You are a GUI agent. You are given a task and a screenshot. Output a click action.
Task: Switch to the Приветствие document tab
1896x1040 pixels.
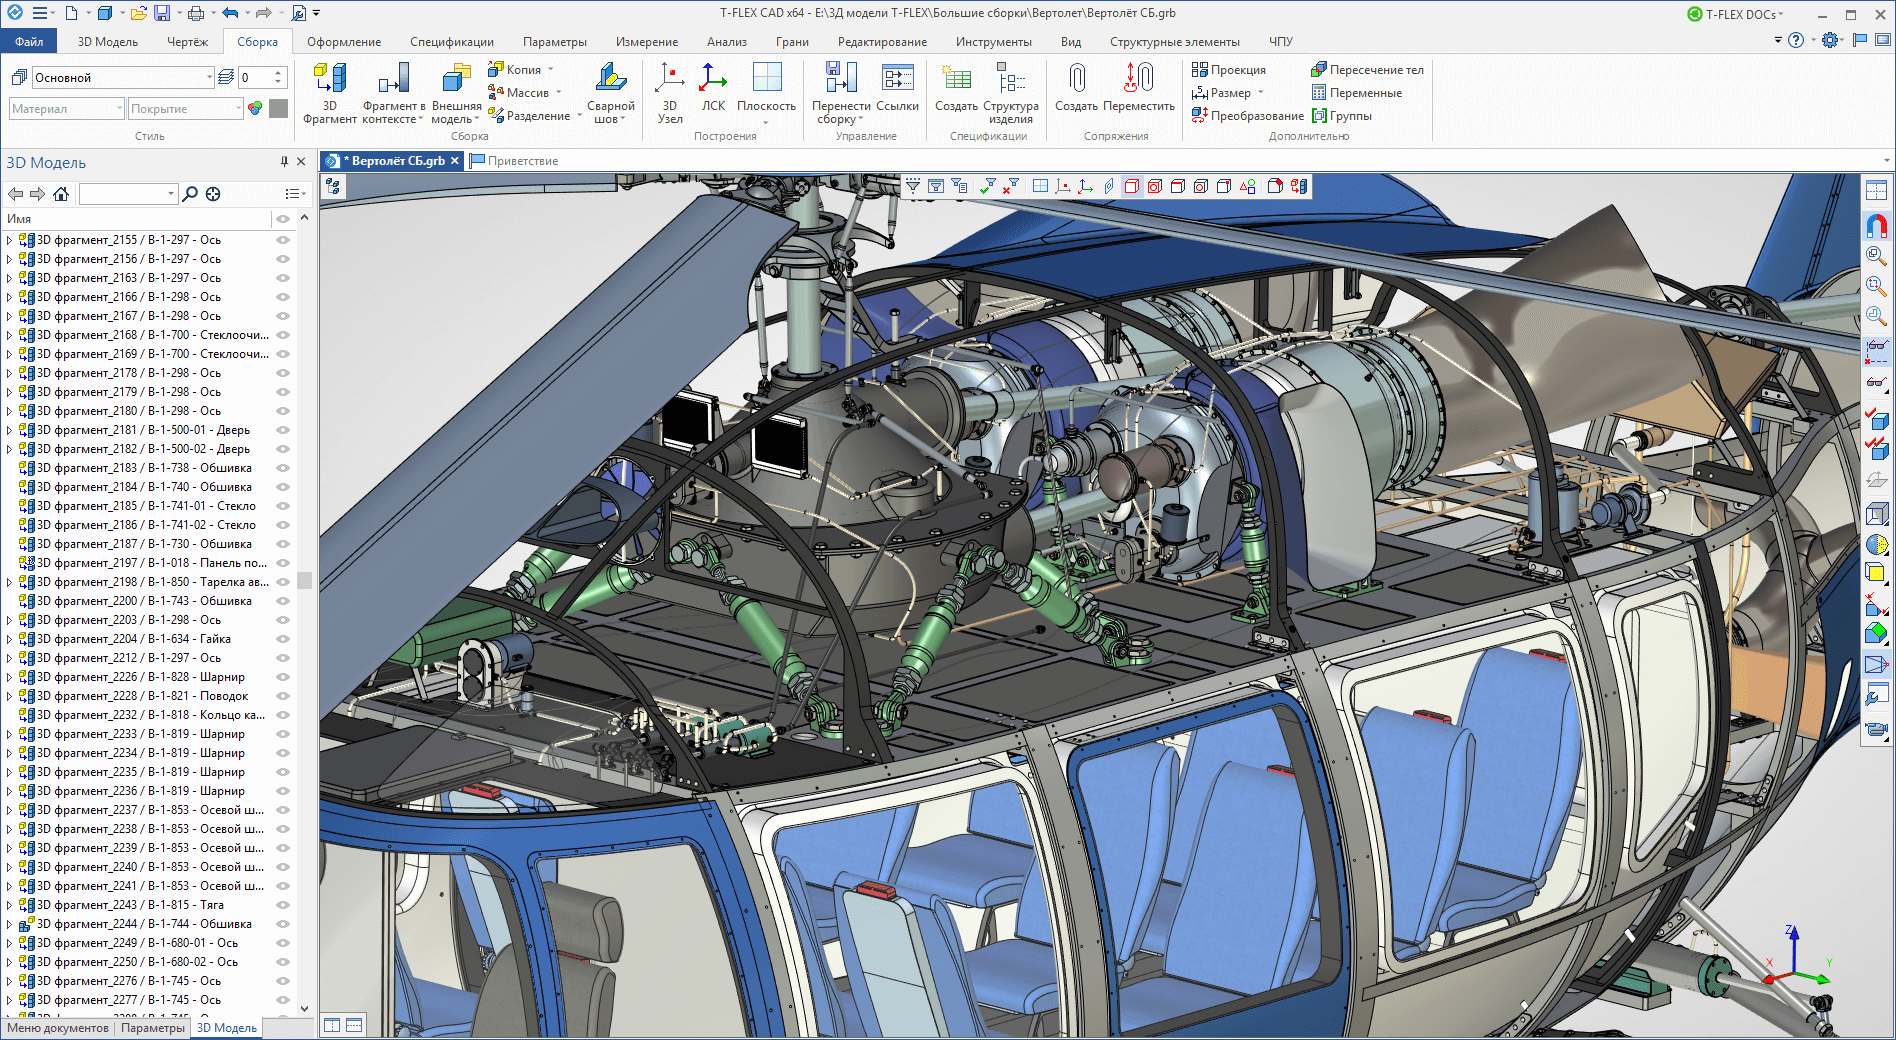click(514, 161)
